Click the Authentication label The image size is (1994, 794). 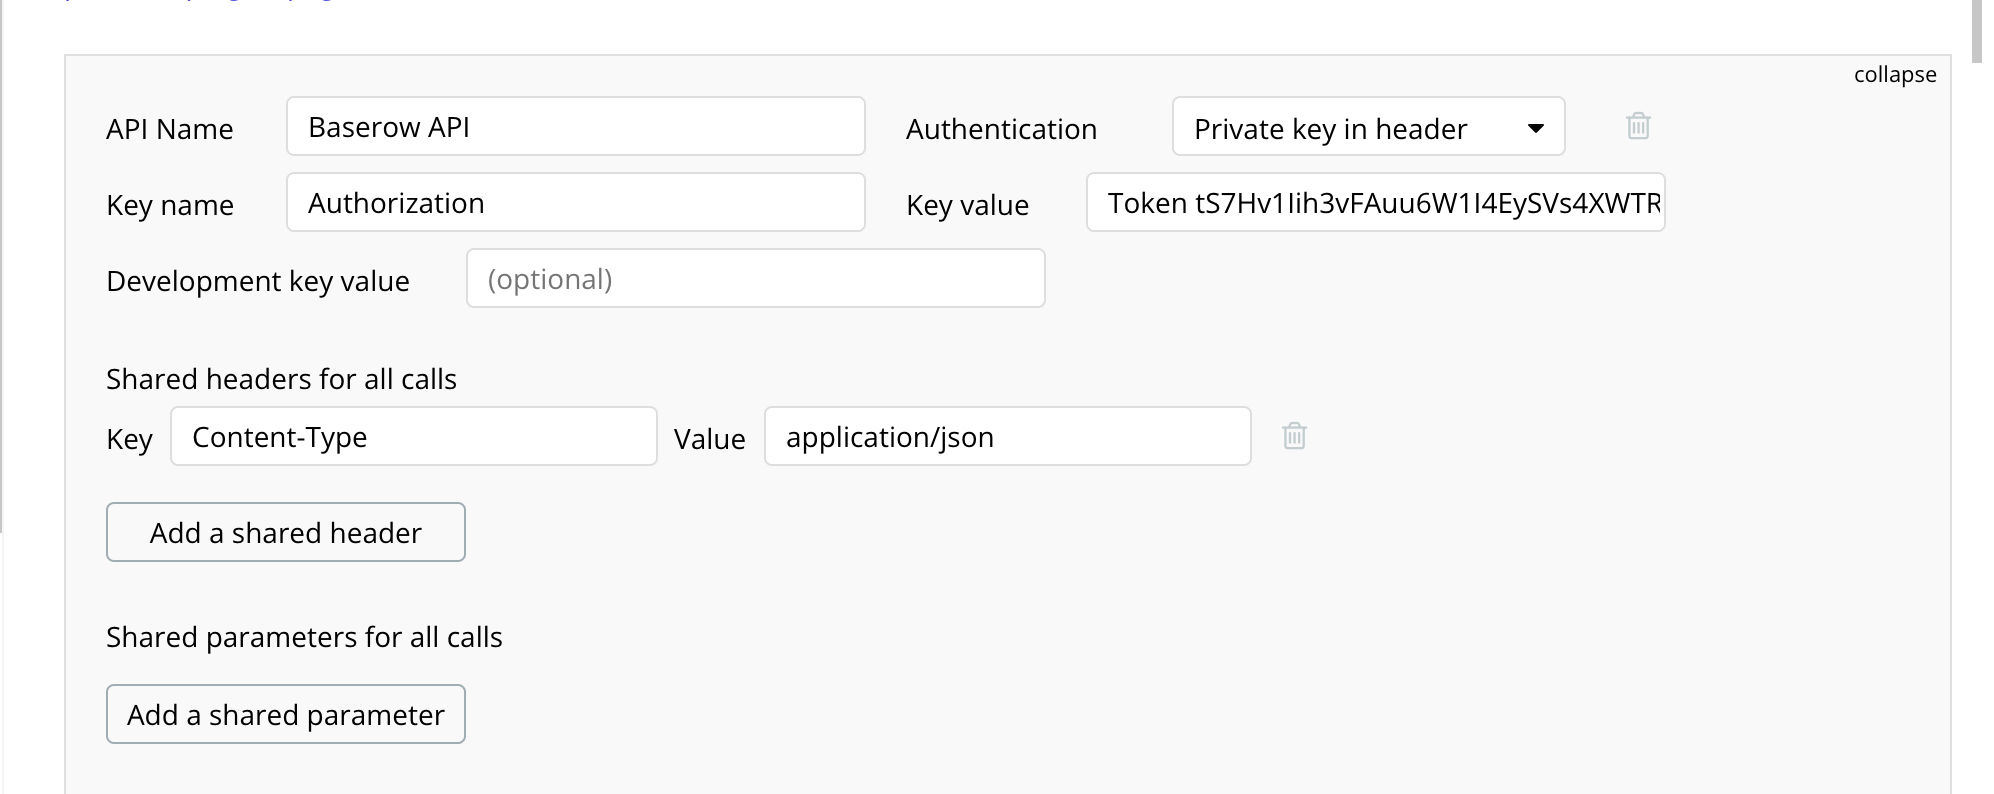point(1001,128)
